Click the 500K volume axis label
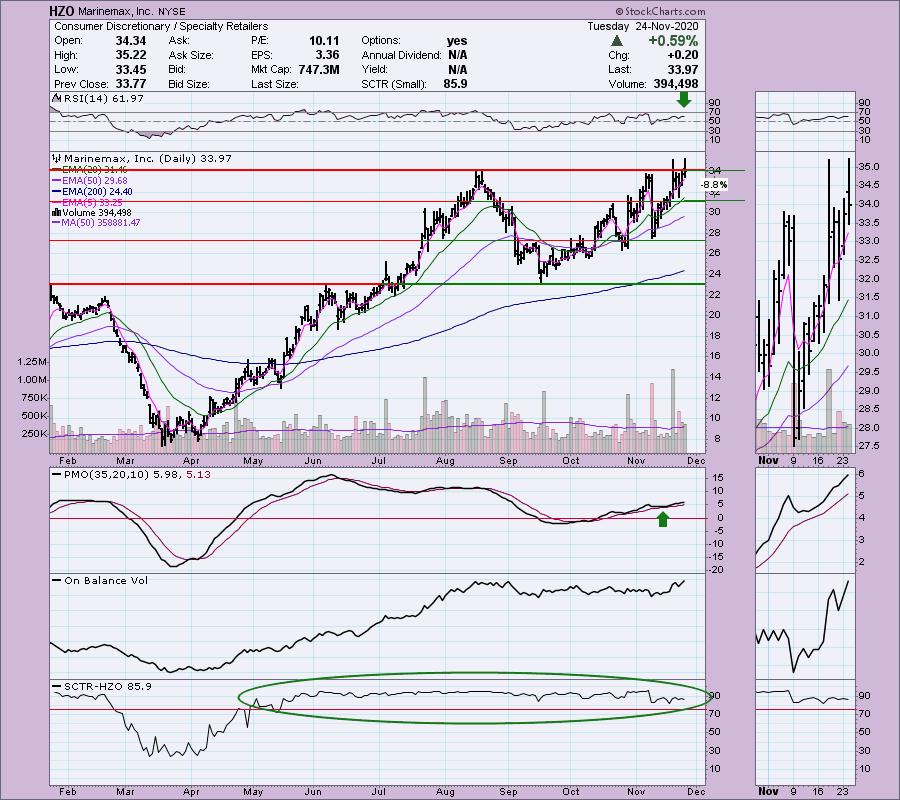This screenshot has height=800, width=900. (34, 415)
